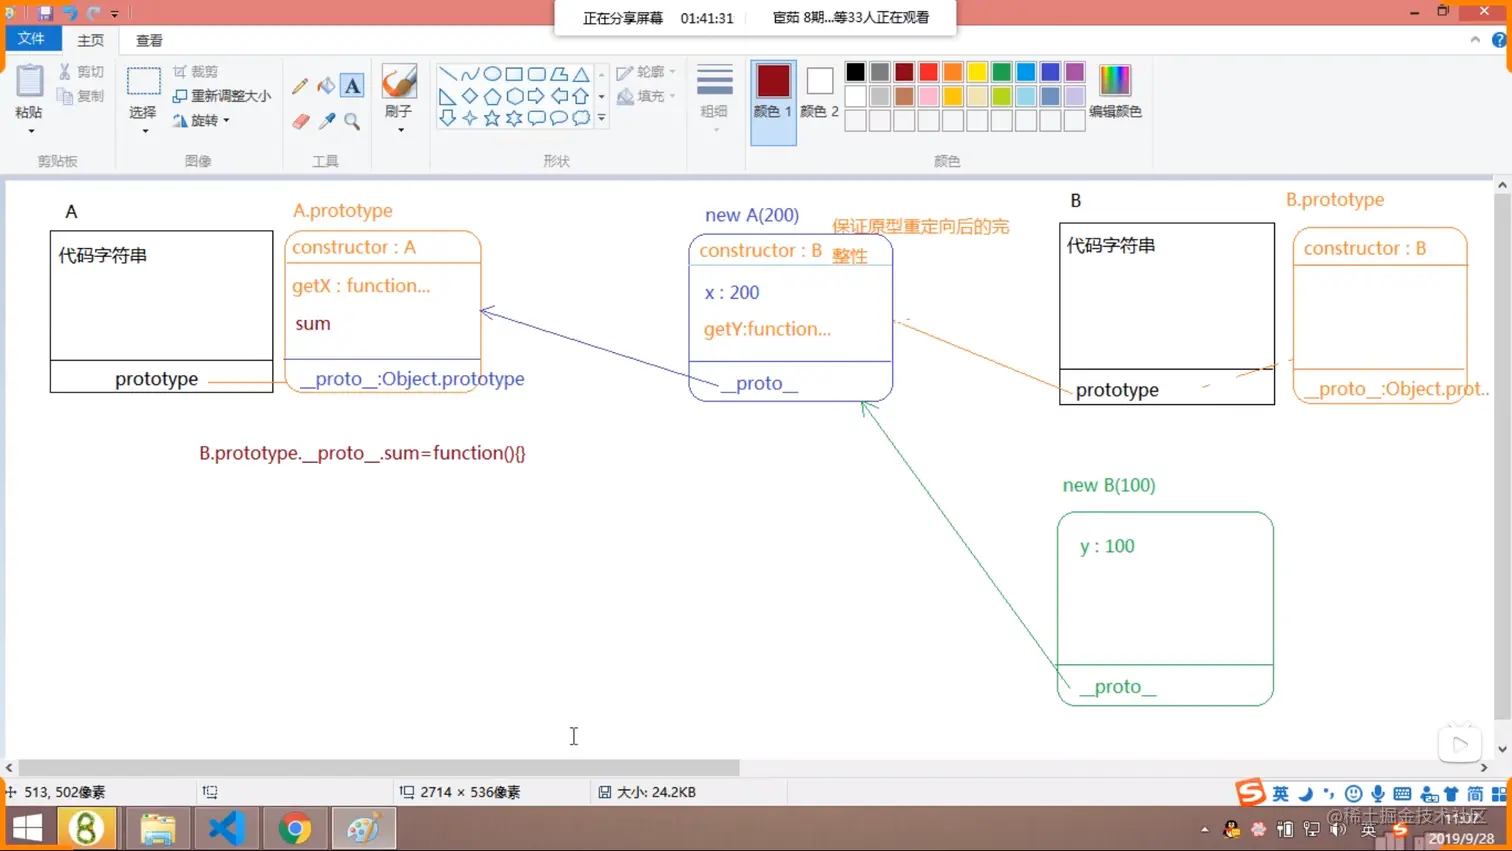Pick the yellow color swatch
This screenshot has height=851, width=1512.
pyautogui.click(x=977, y=72)
